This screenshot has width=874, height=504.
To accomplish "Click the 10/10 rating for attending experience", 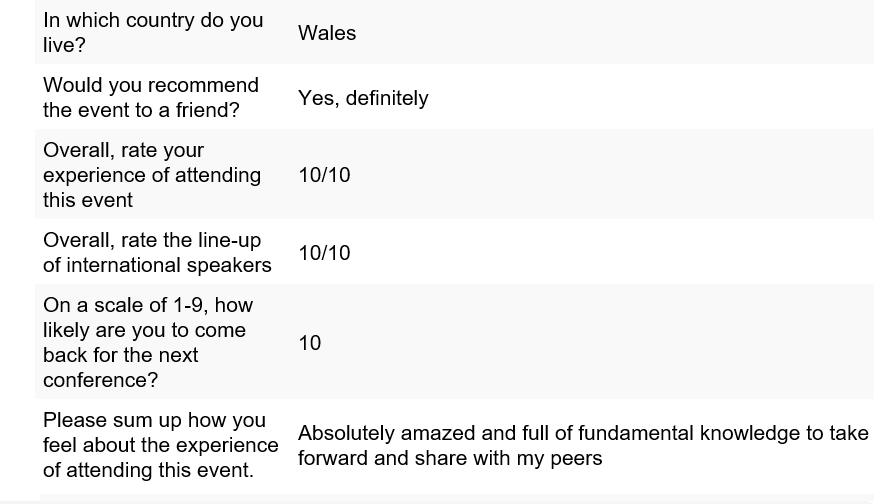I will pyautogui.click(x=324, y=175).
